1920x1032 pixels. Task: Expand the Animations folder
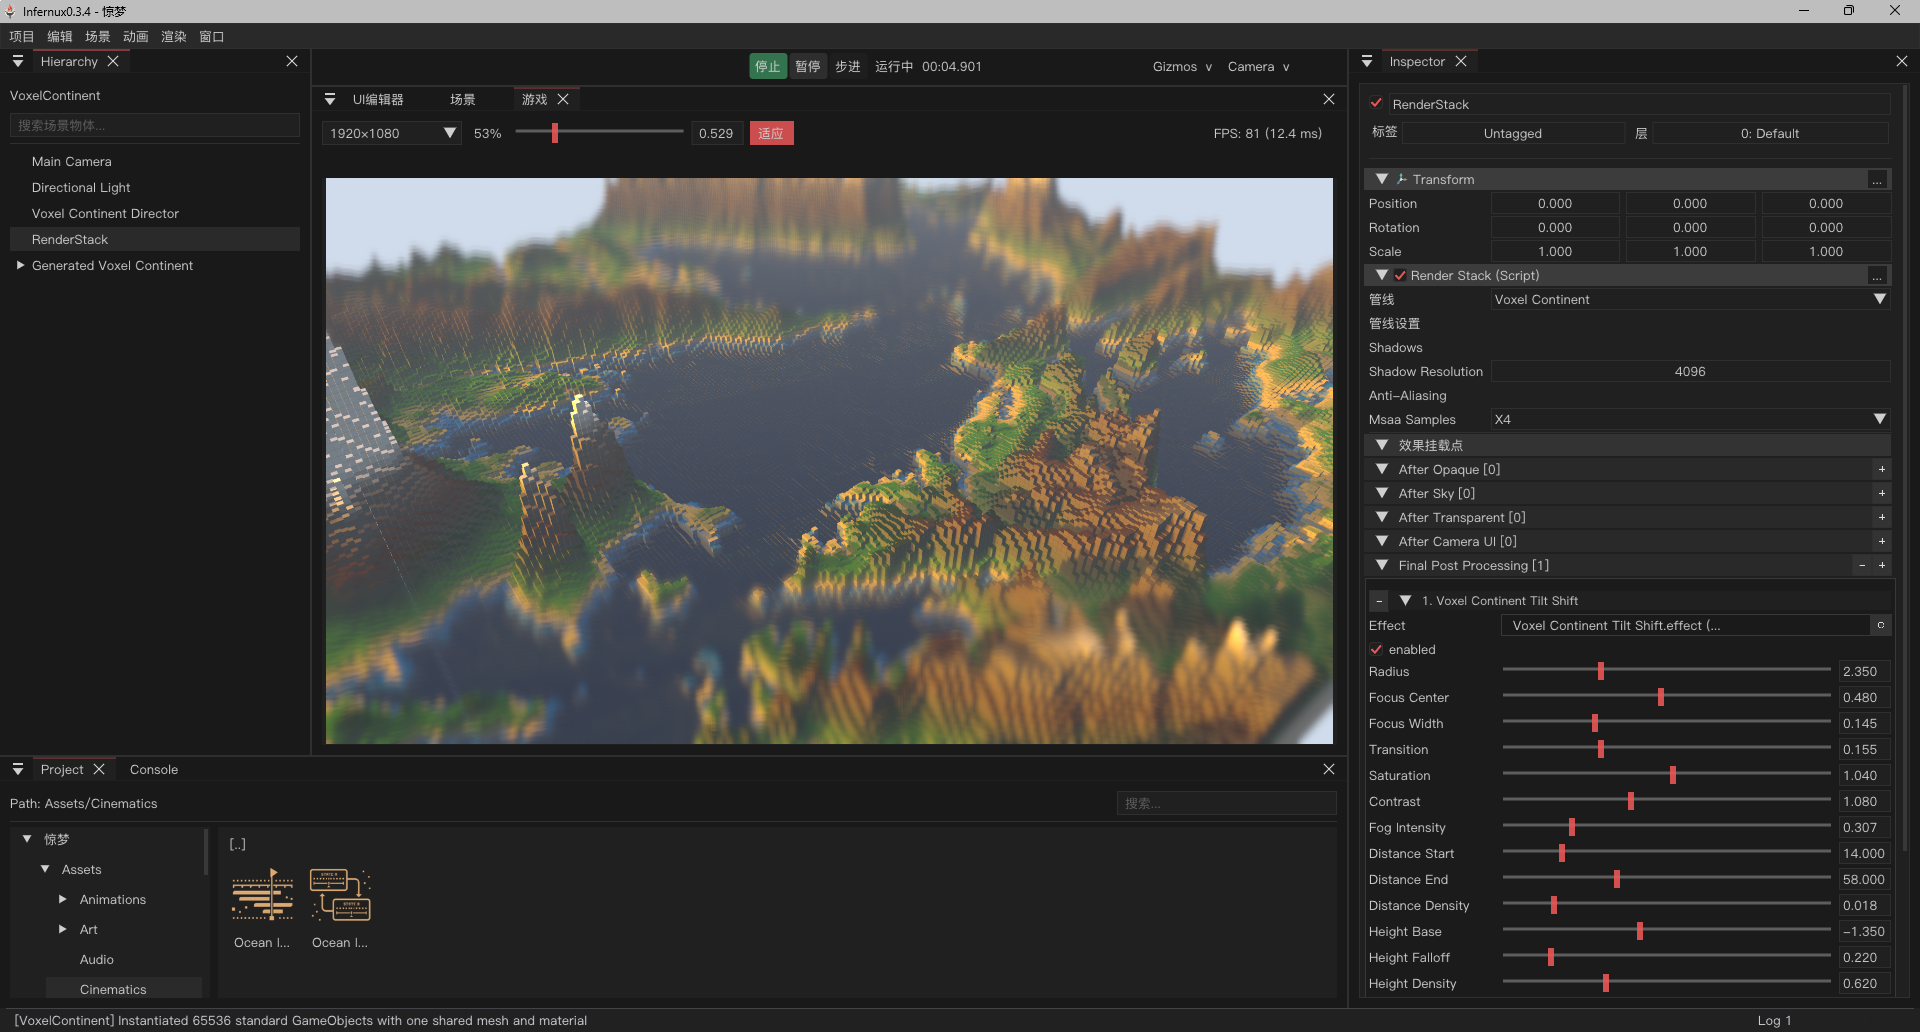63,900
